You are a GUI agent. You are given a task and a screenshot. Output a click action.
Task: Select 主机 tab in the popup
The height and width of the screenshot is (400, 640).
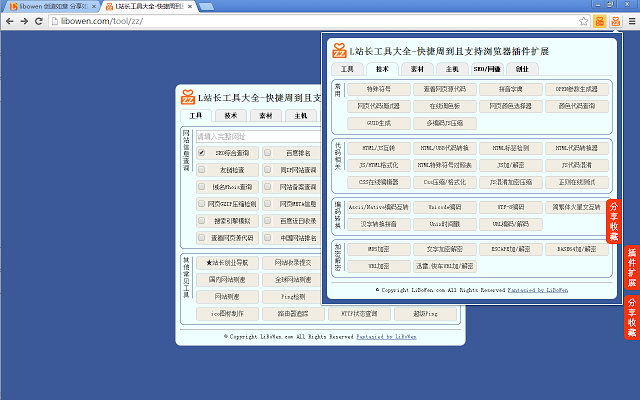(x=452, y=69)
